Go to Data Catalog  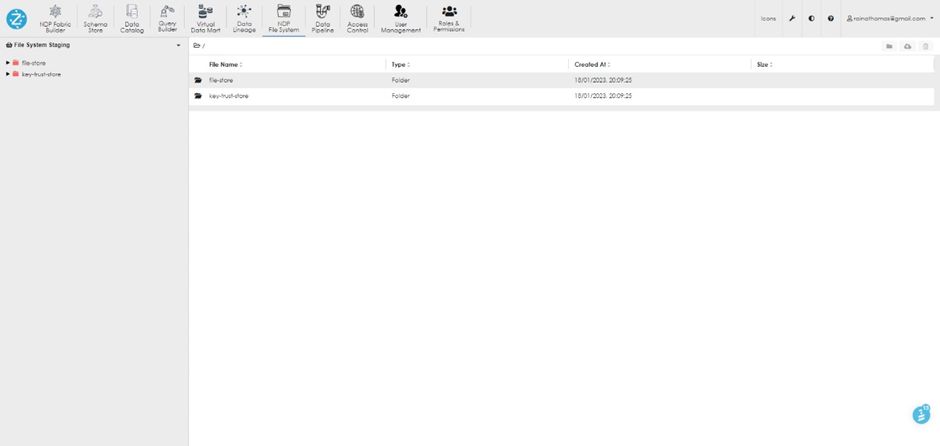click(x=132, y=18)
